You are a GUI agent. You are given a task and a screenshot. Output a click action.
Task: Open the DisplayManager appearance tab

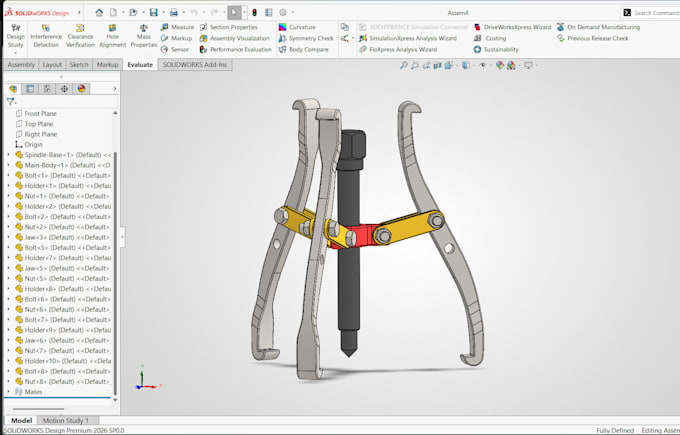[81, 89]
